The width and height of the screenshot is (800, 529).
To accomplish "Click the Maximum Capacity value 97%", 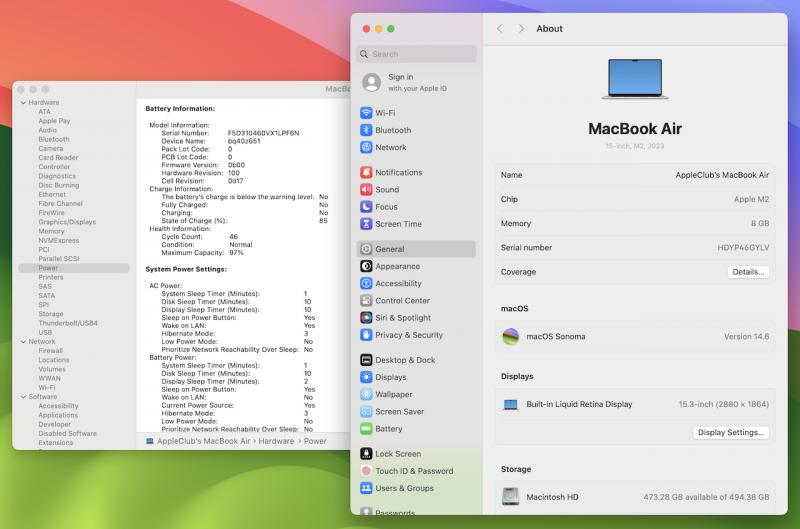I will [x=236, y=253].
